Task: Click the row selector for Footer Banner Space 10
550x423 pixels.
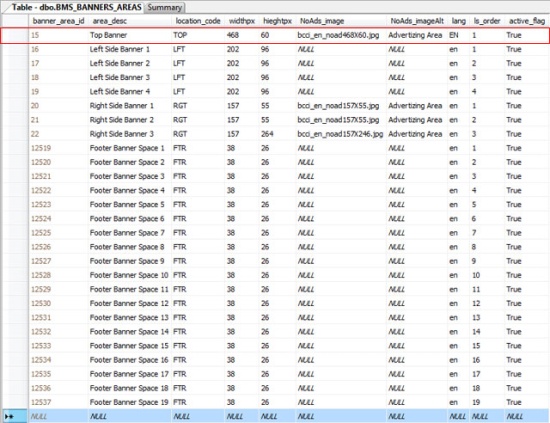Action: pos(15,275)
